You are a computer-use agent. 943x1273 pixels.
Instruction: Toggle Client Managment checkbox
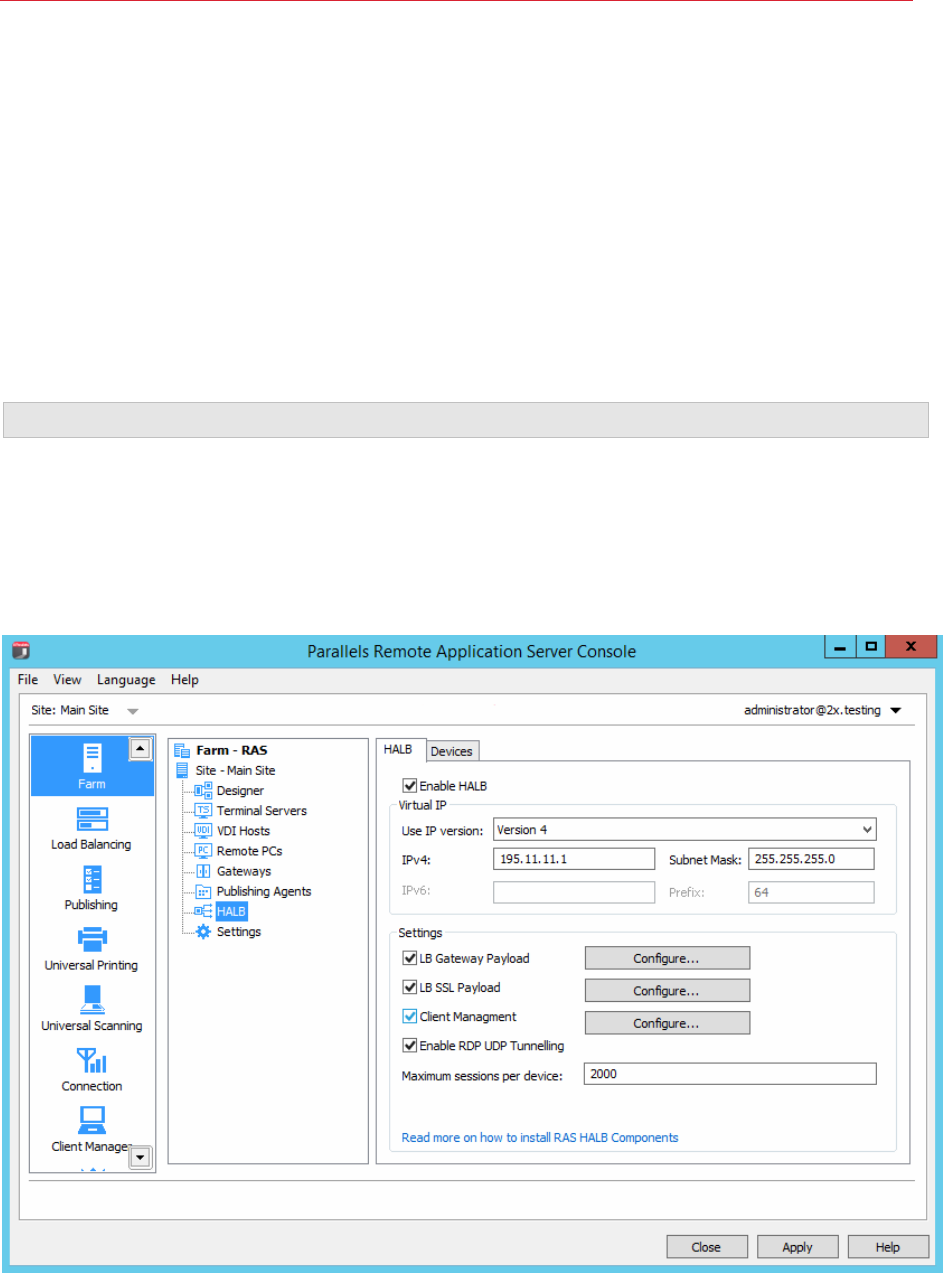click(409, 1017)
